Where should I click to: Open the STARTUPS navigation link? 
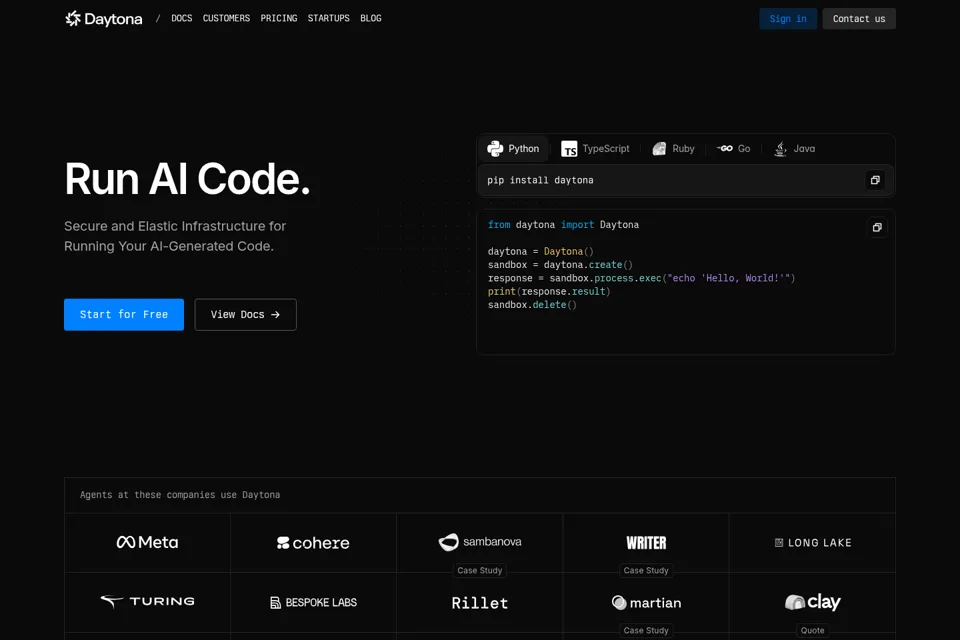click(329, 18)
